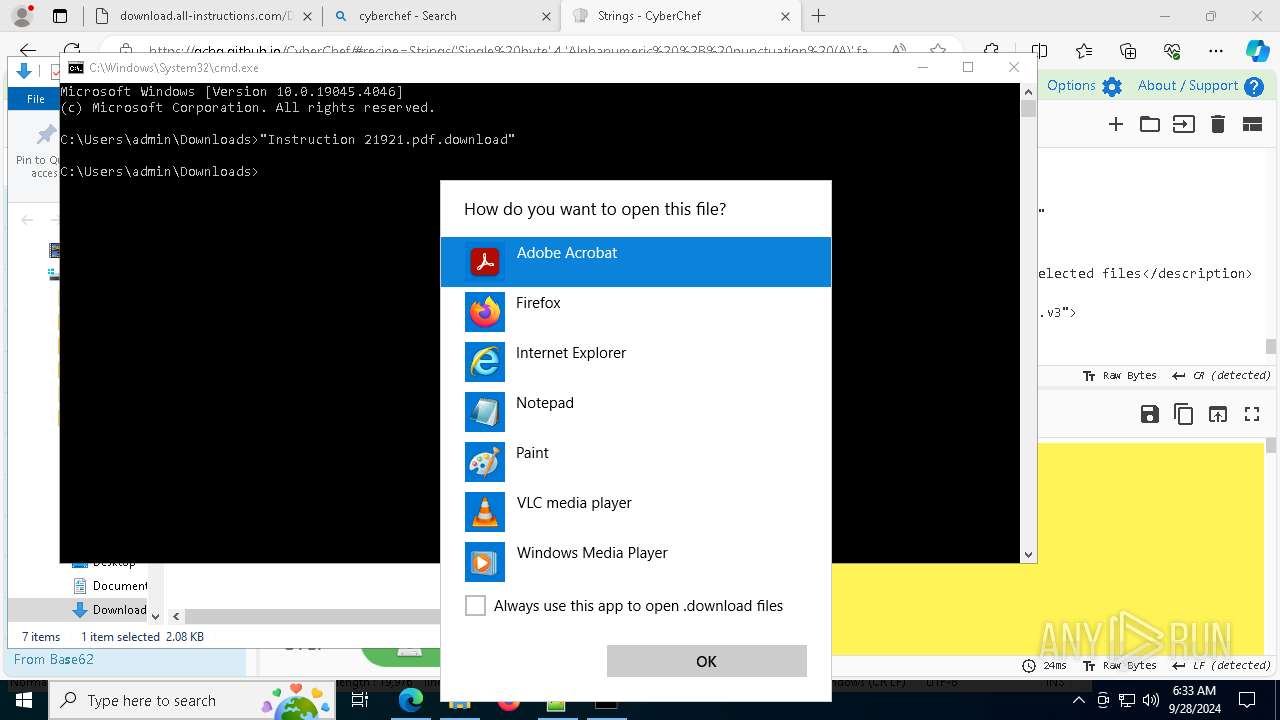Choose Firefox from the app list
The height and width of the screenshot is (720, 1280).
pyautogui.click(x=636, y=312)
